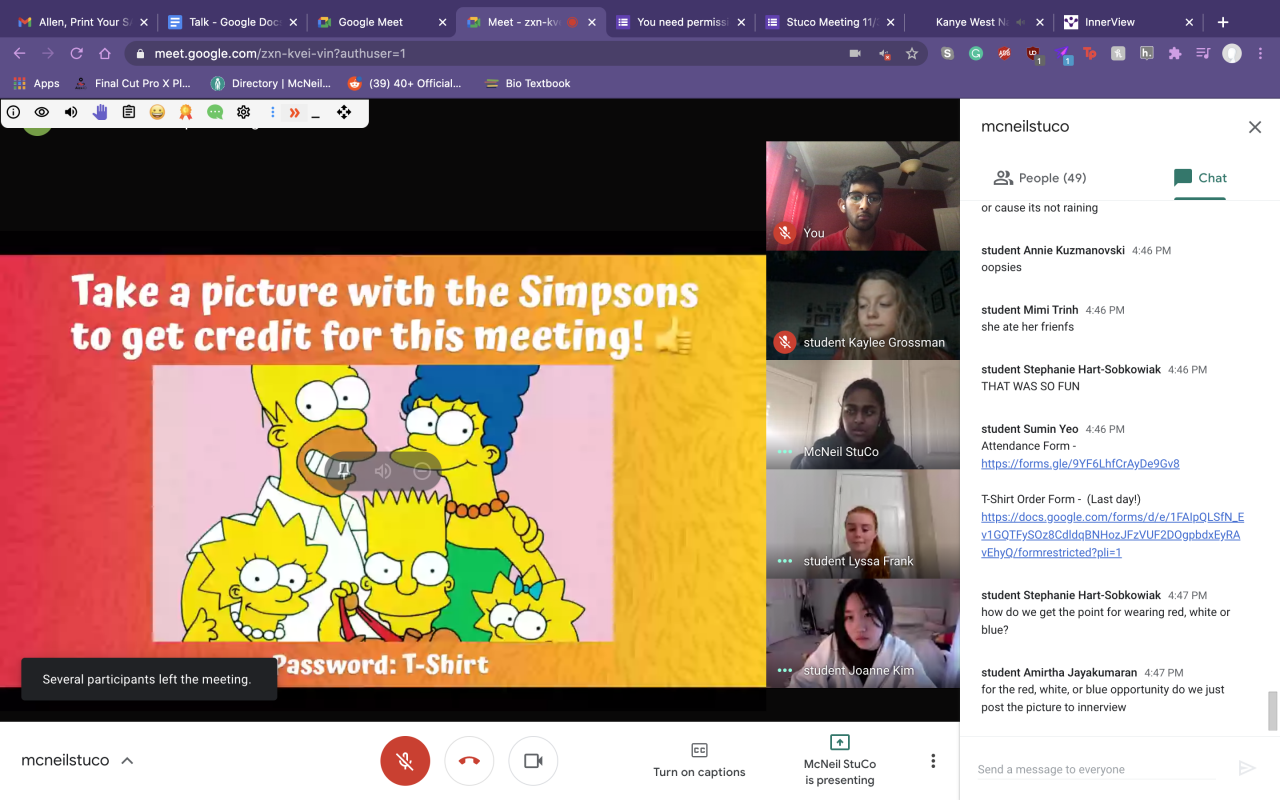The image size is (1280, 800).
Task: Switch to the Kanye West browser tab
Action: coord(979,22)
